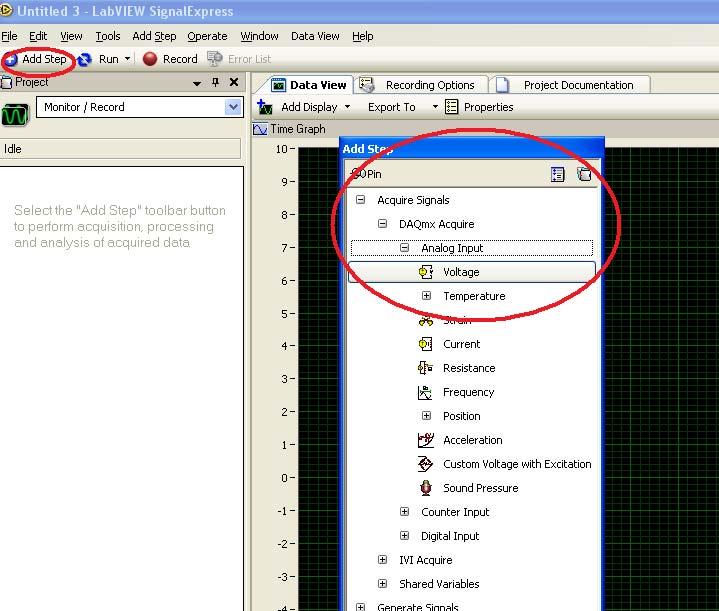This screenshot has width=719, height=611.
Task: Expand the Counter Input node
Action: pyautogui.click(x=404, y=511)
